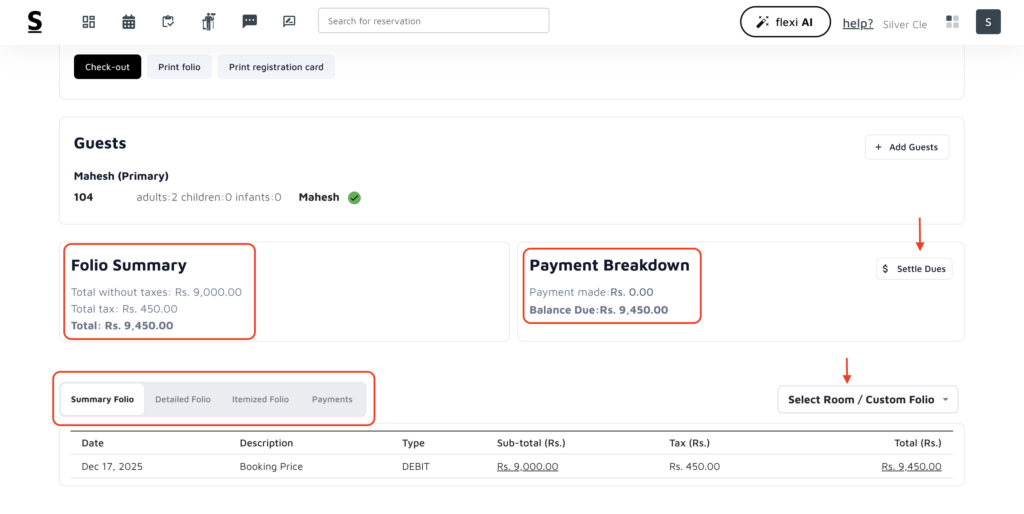This screenshot has height=514, width=1024.
Task: Focus the Search for reservation field
Action: 433,21
